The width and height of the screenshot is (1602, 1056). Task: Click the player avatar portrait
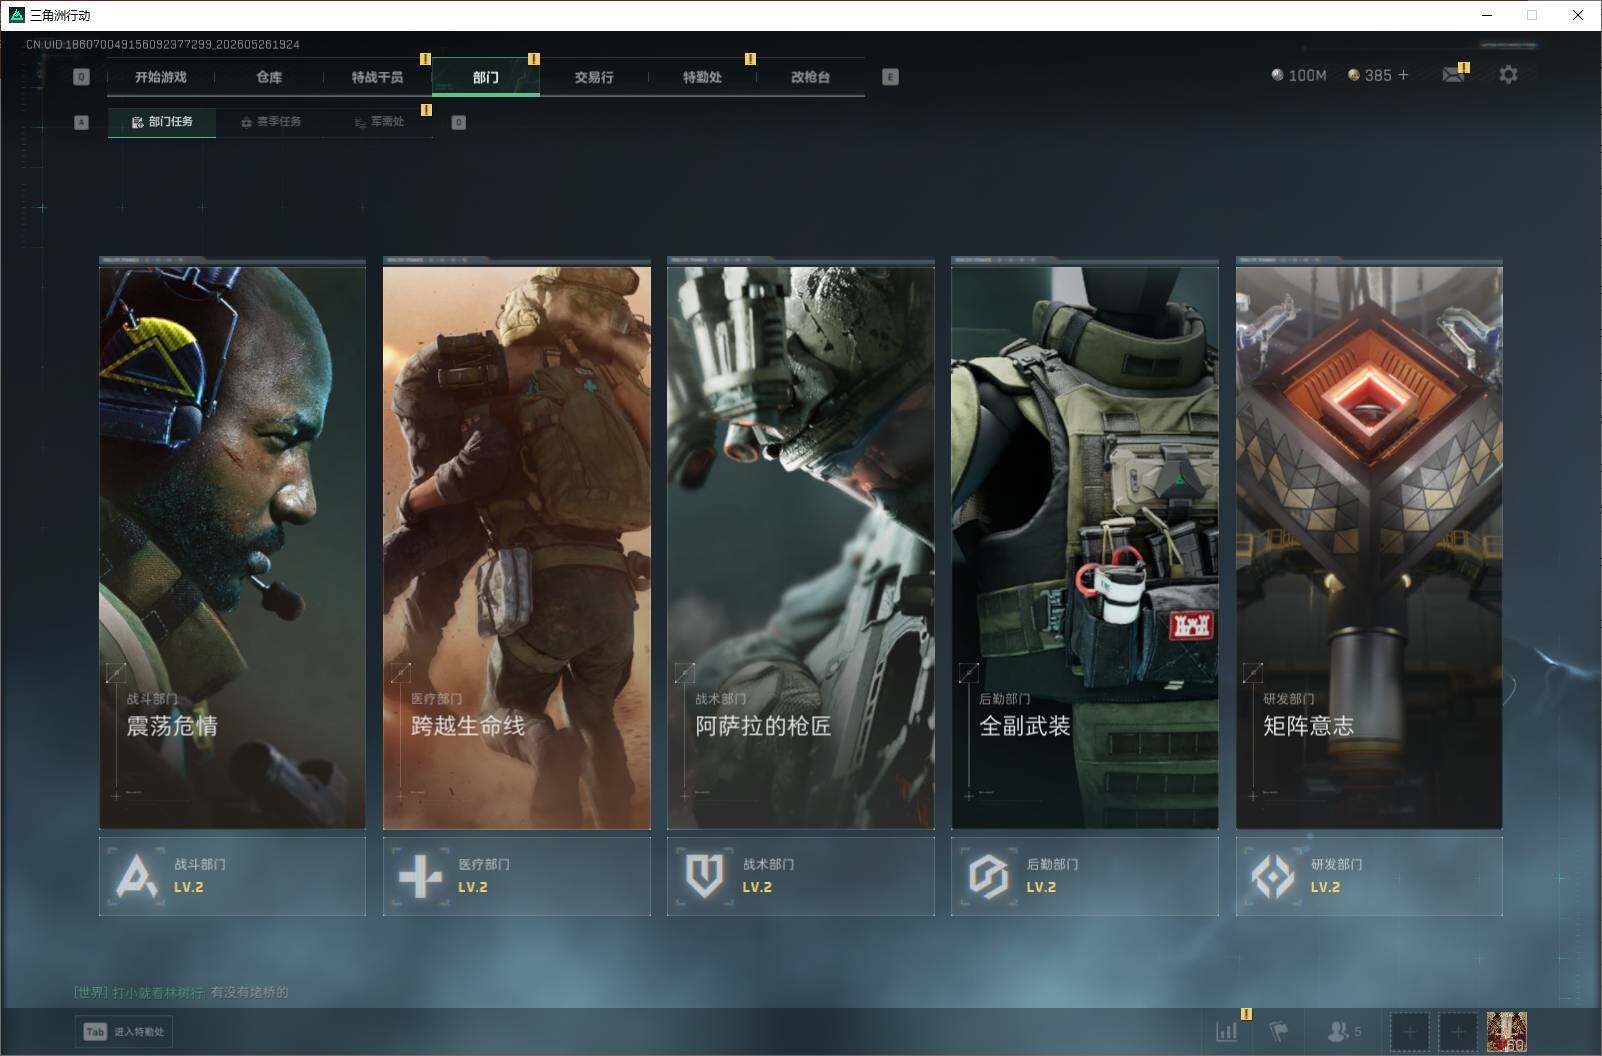[x=1506, y=1031]
